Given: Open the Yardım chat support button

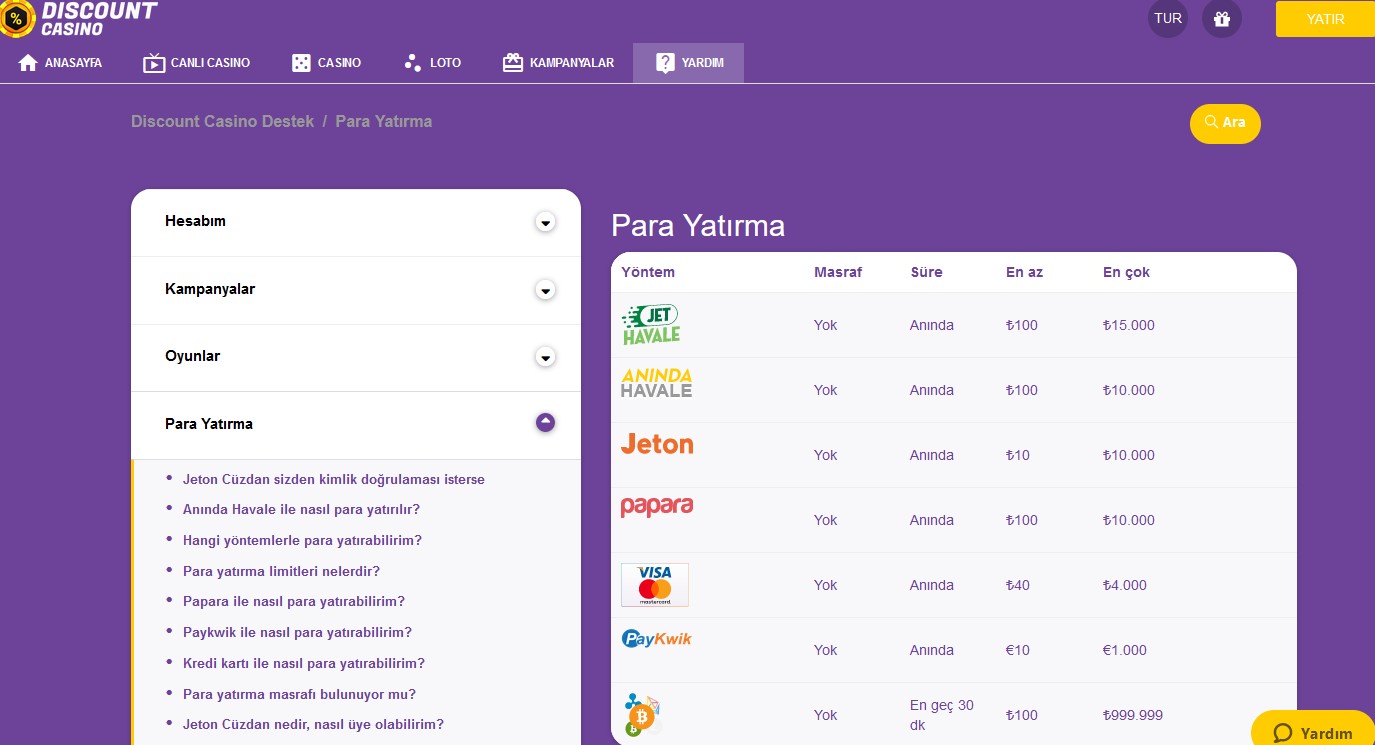Looking at the screenshot, I should [x=1313, y=731].
